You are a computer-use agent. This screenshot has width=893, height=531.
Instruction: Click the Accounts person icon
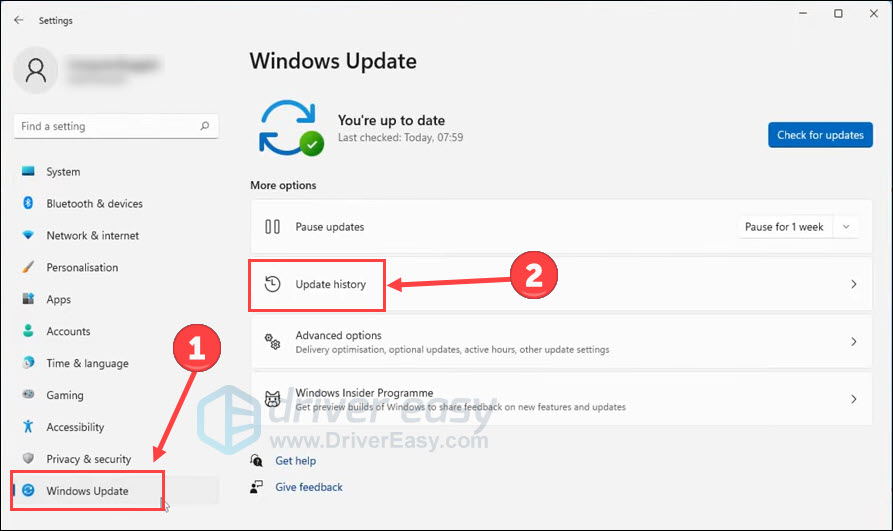click(x=28, y=330)
